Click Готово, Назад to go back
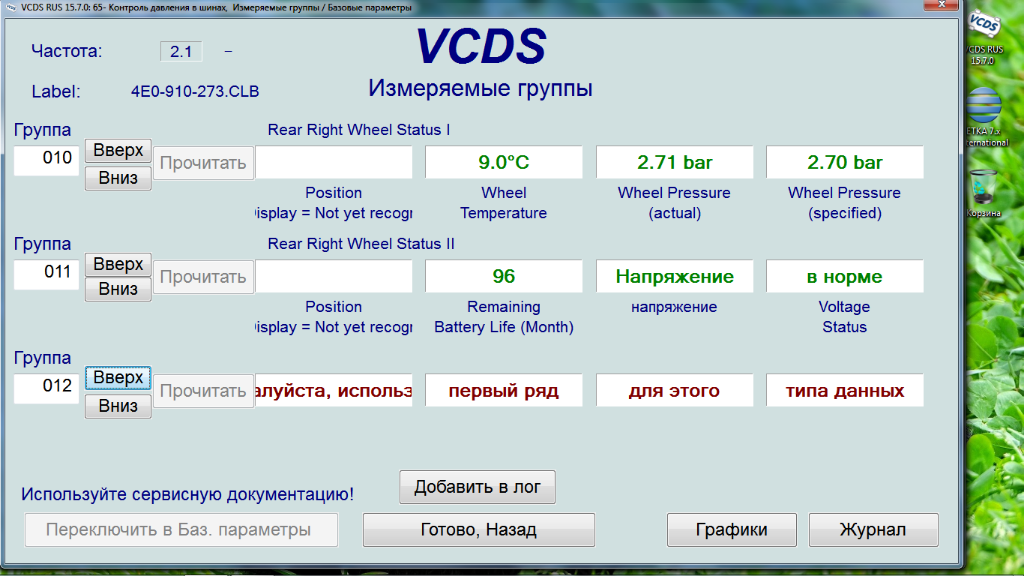 [x=478, y=530]
